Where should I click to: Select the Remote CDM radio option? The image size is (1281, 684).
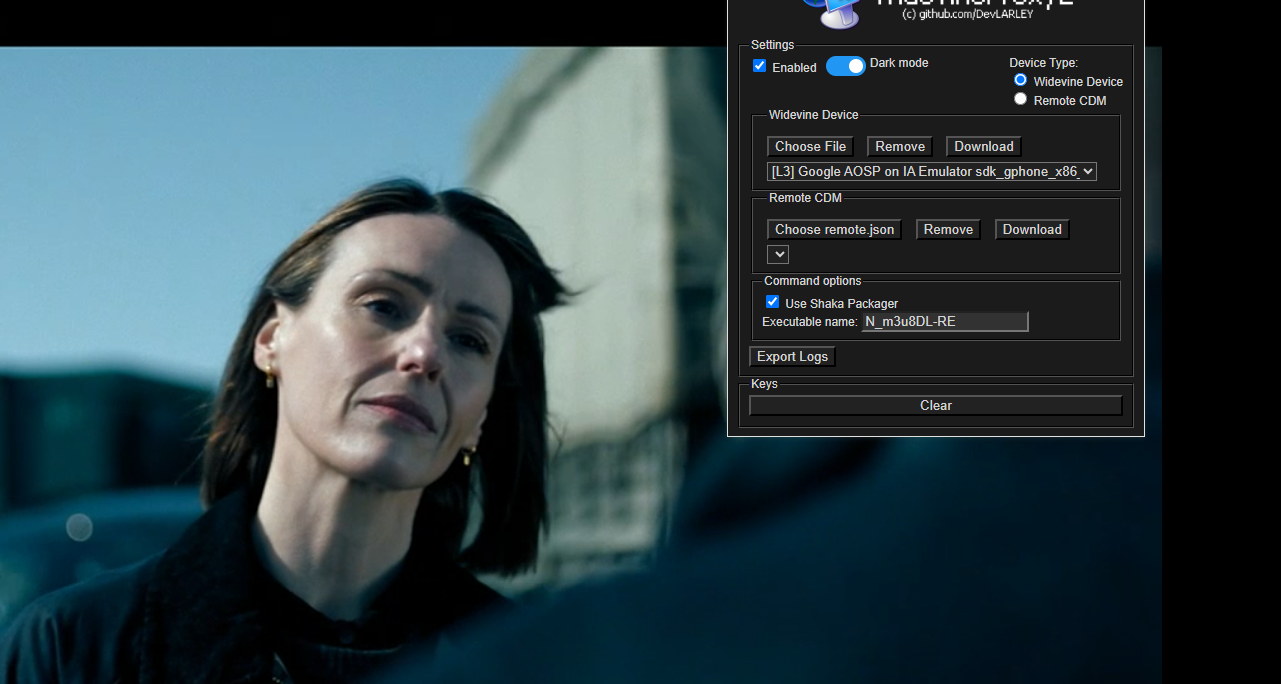click(1020, 99)
